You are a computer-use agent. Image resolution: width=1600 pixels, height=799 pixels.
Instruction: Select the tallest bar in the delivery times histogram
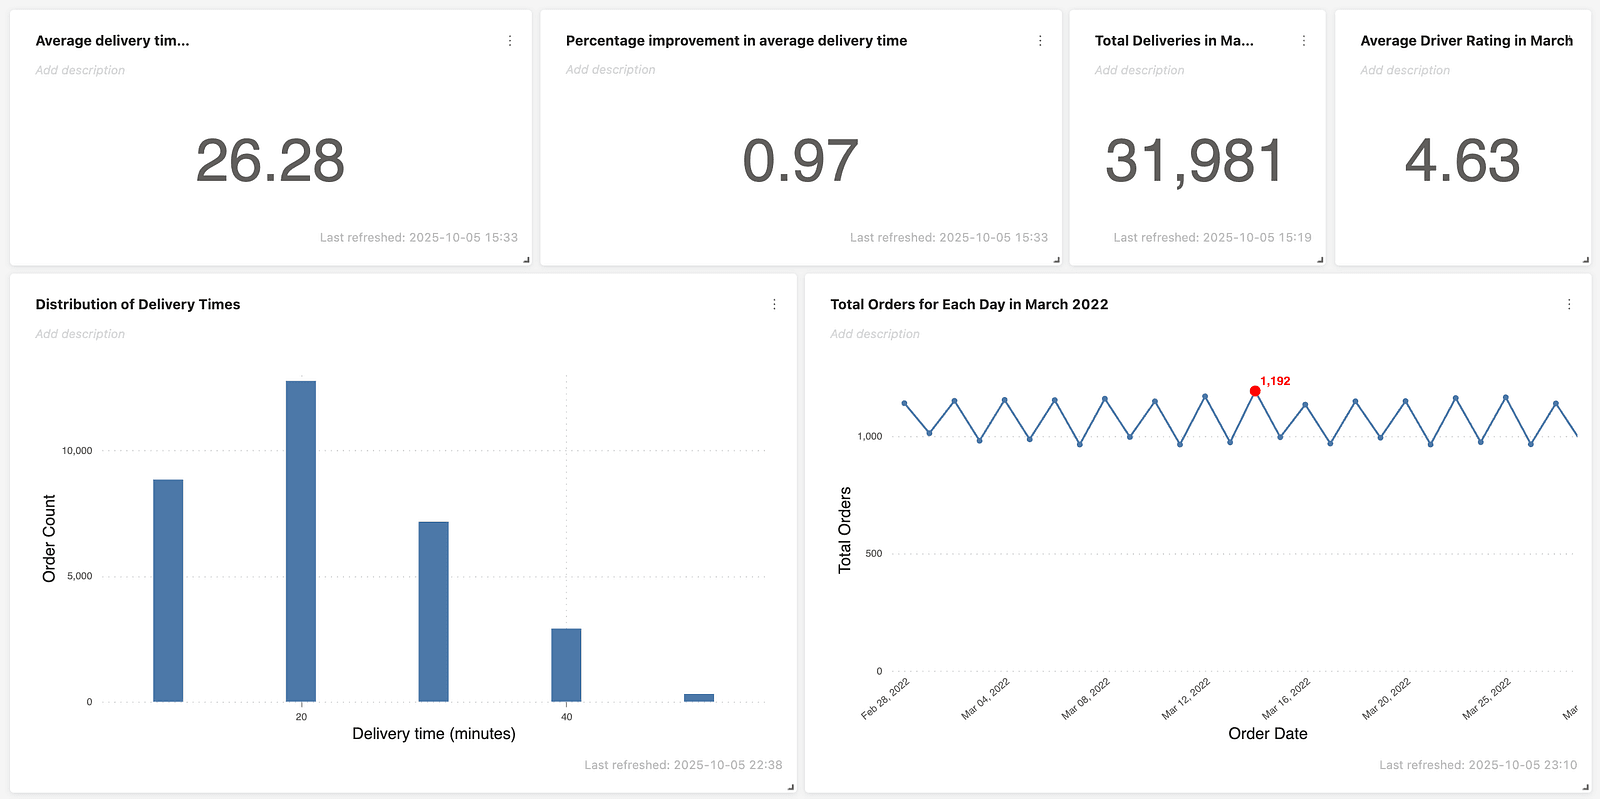pos(301,540)
